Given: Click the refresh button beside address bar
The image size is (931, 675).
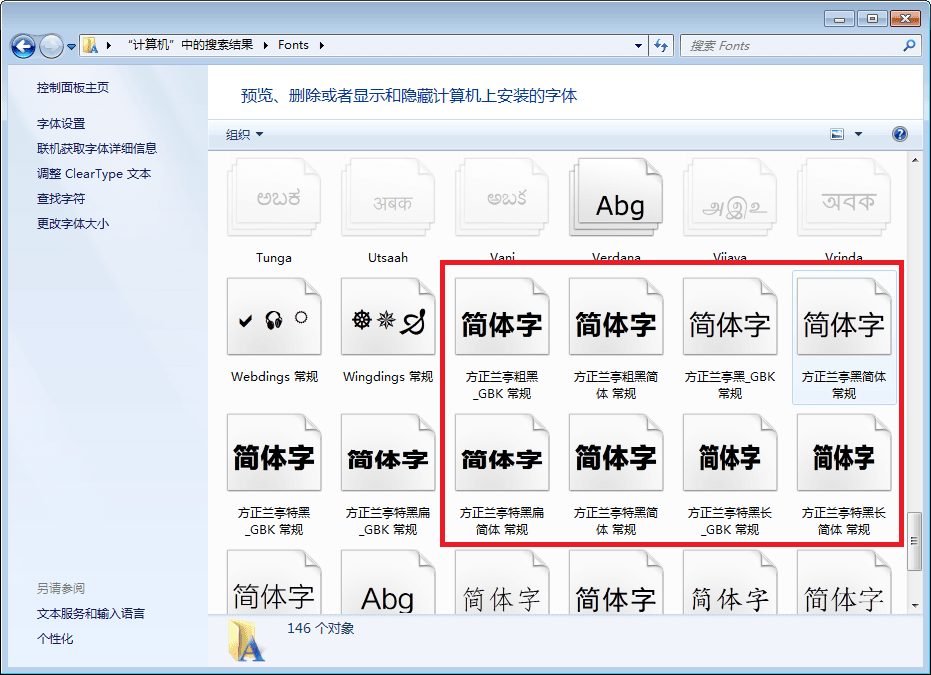Looking at the screenshot, I should (661, 46).
